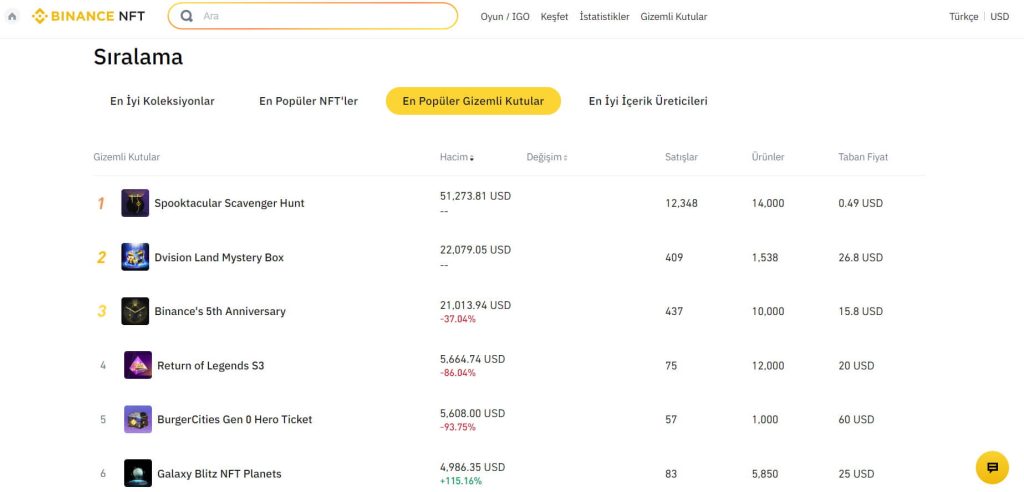This screenshot has height=492, width=1024.
Task: Open the yellow chat support button
Action: [992, 467]
